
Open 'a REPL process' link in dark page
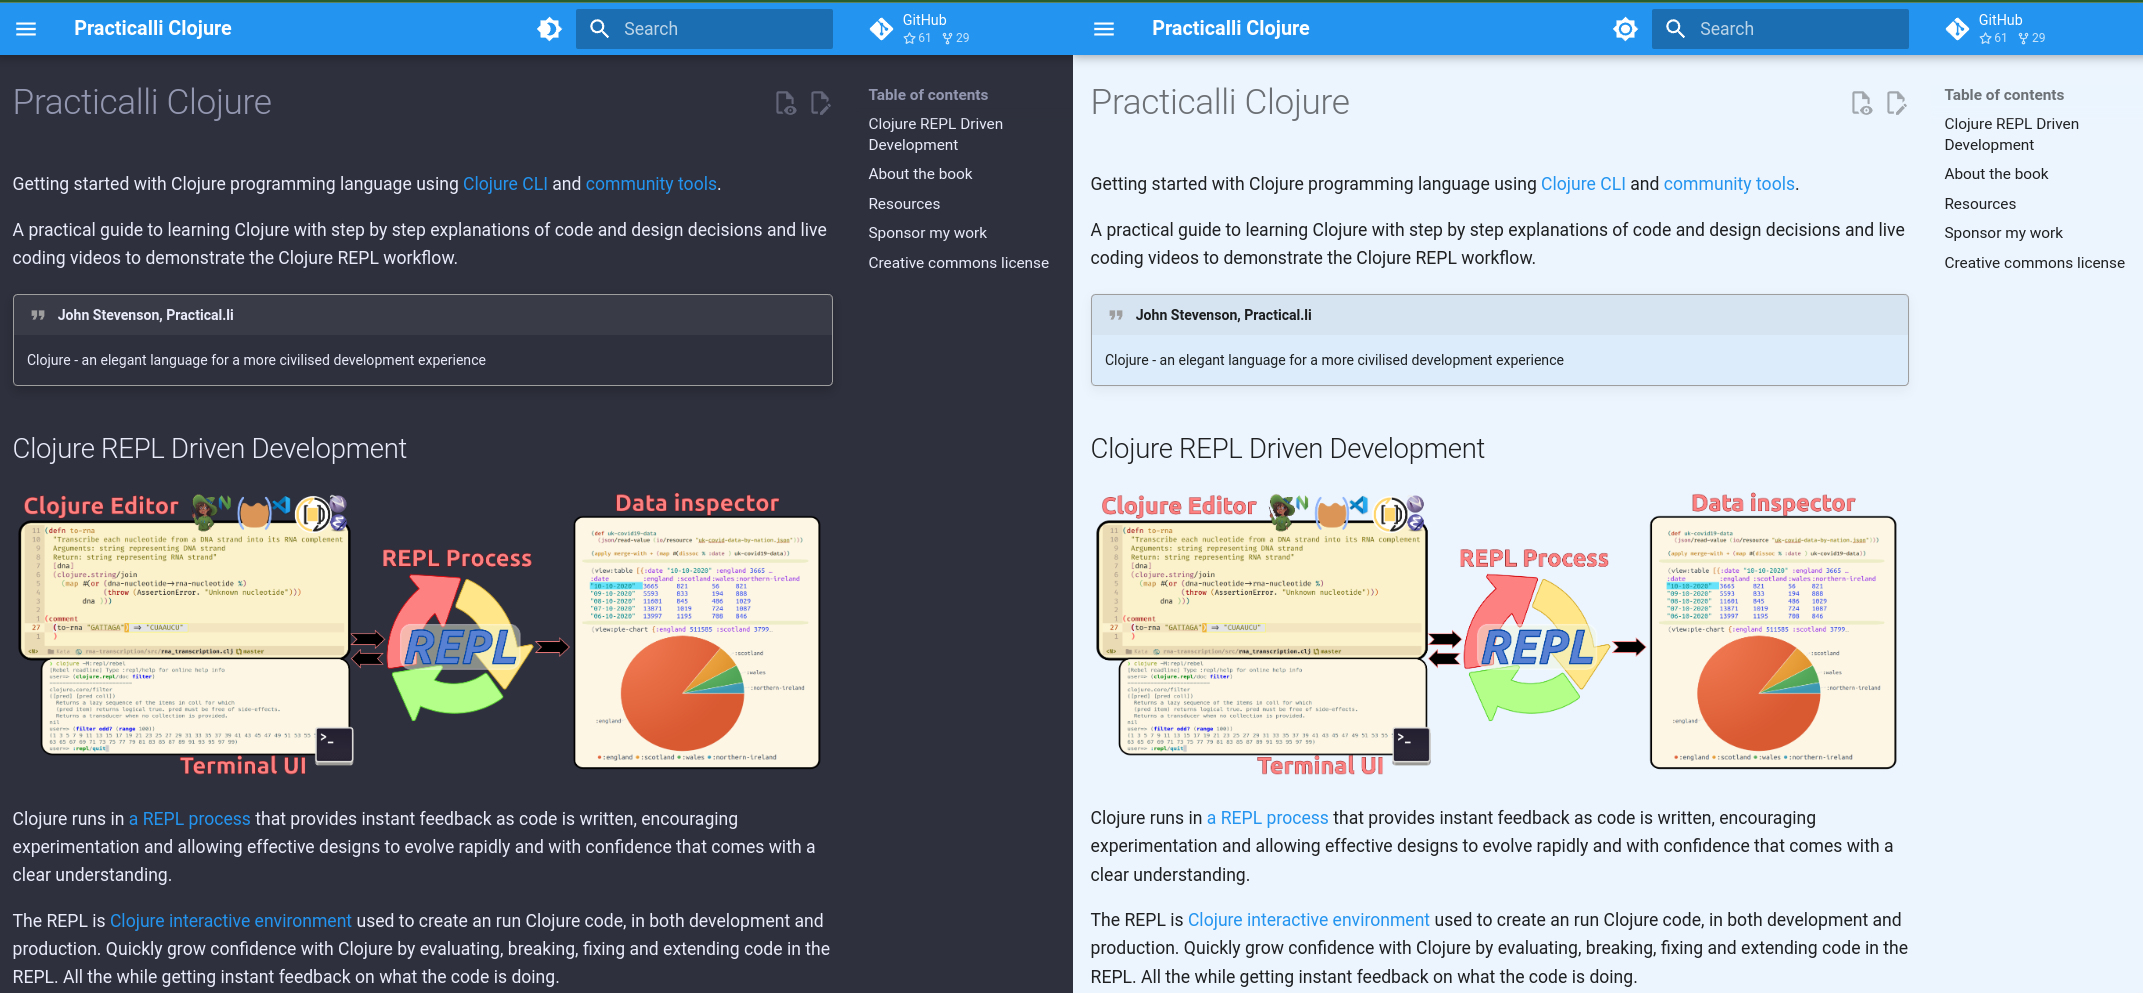coord(189,819)
